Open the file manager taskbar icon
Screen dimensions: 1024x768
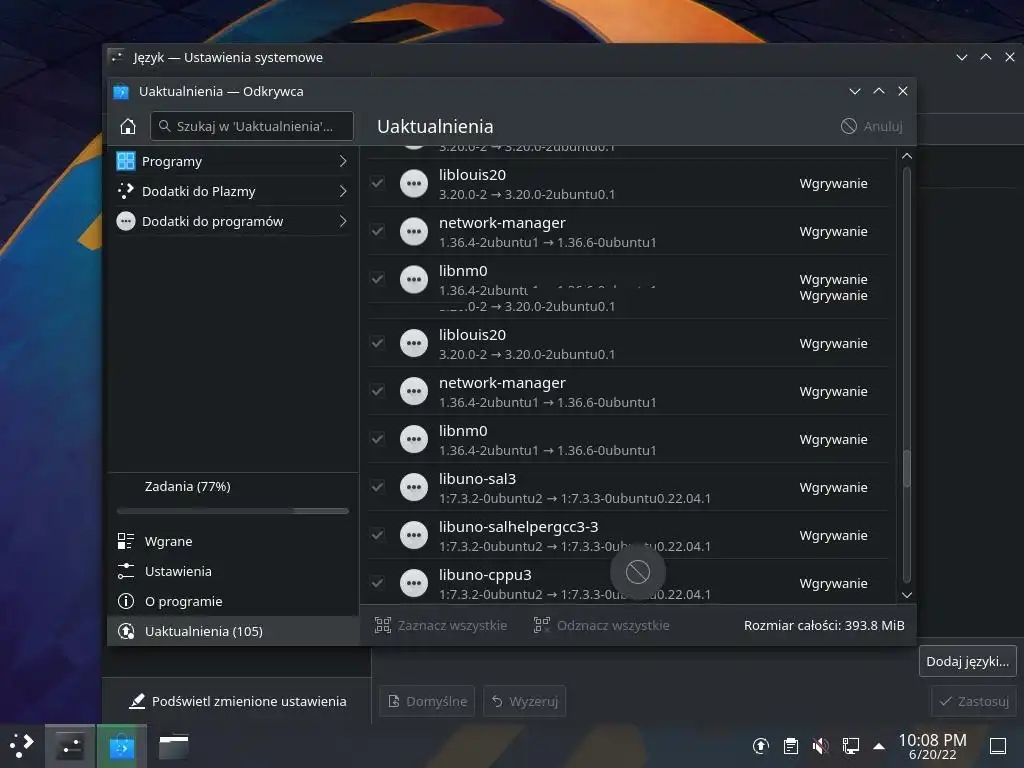pos(174,746)
